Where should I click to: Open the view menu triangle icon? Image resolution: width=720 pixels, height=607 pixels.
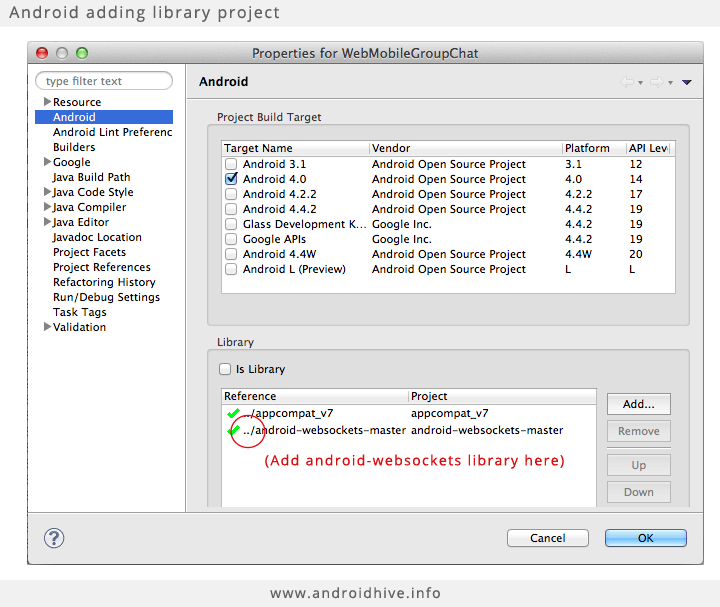(x=686, y=83)
